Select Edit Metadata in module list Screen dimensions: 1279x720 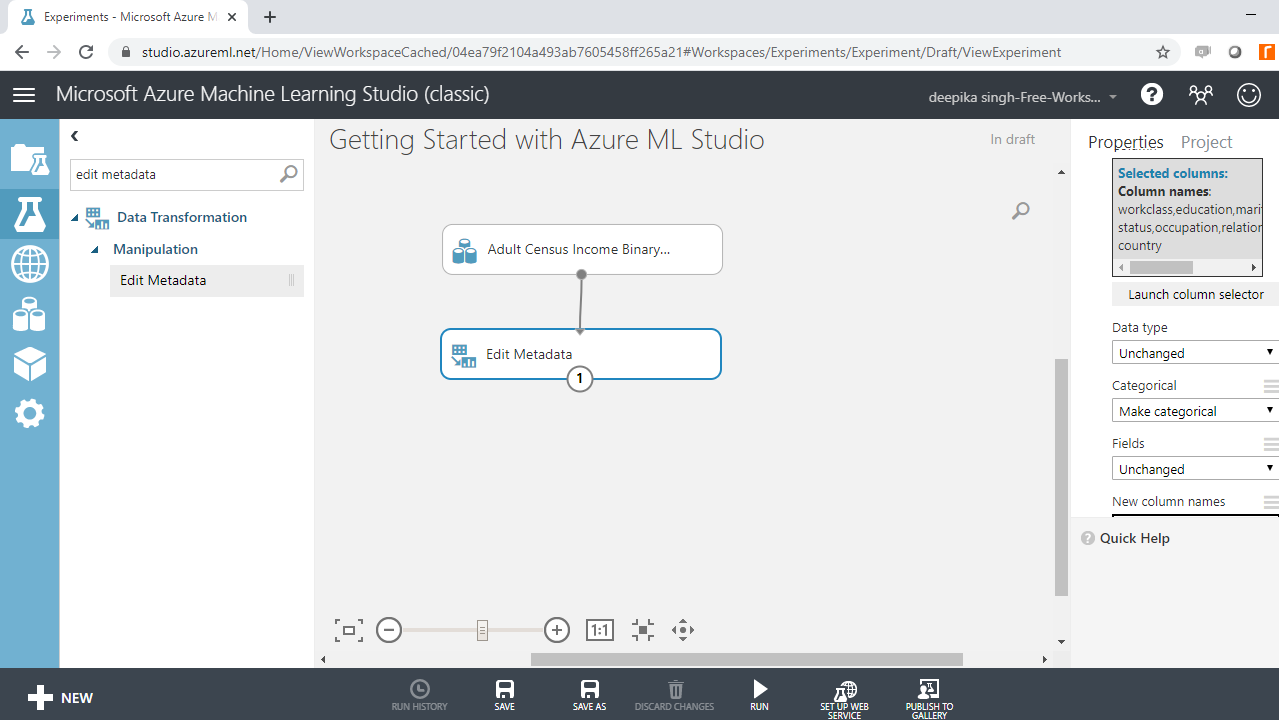(x=206, y=281)
